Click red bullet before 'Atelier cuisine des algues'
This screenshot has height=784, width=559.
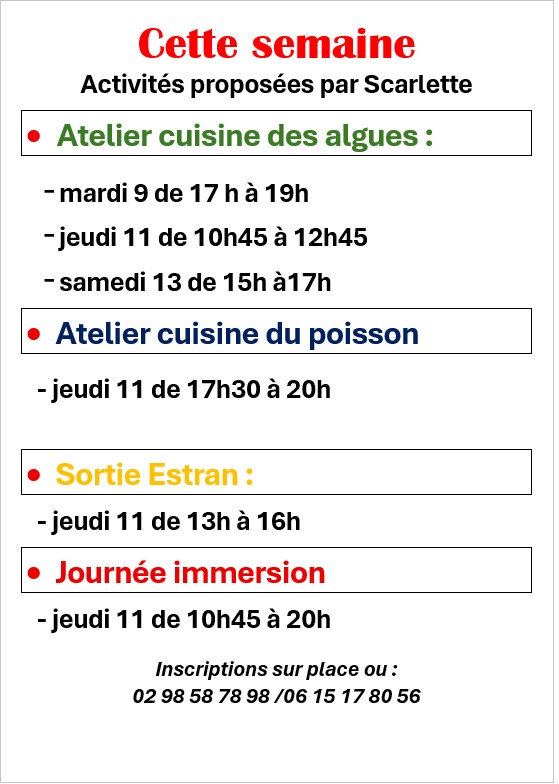click(34, 136)
